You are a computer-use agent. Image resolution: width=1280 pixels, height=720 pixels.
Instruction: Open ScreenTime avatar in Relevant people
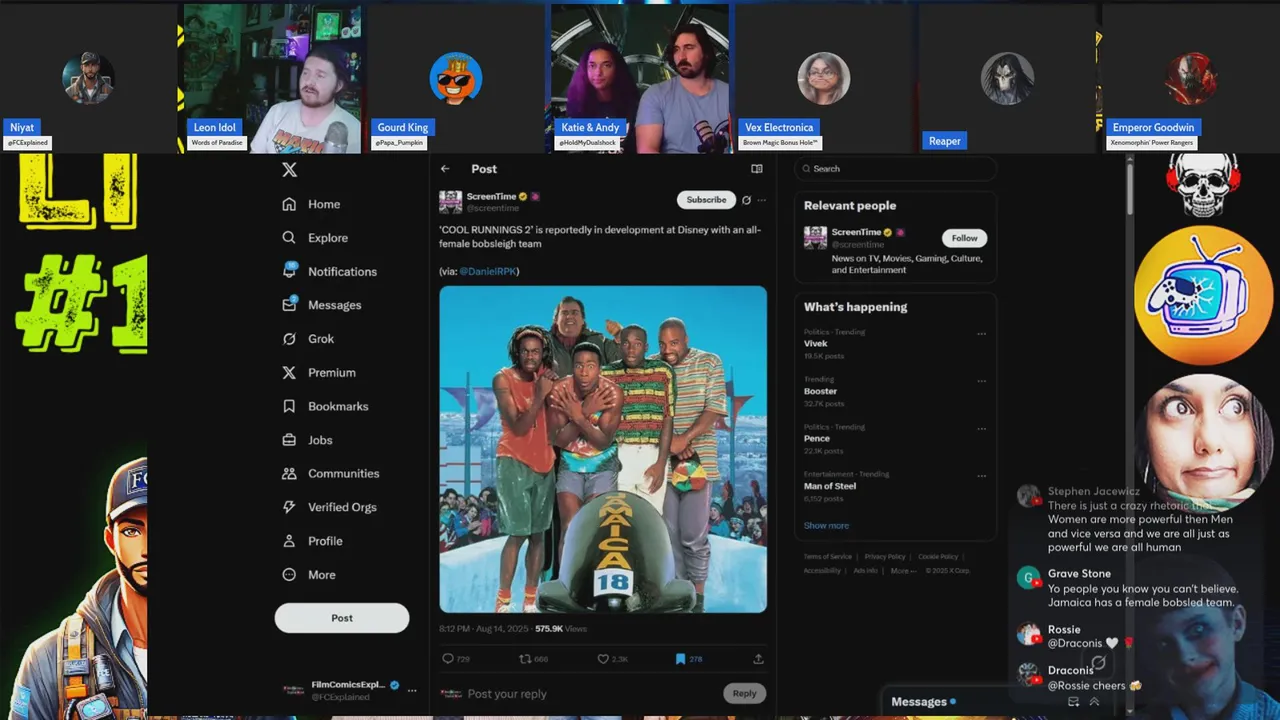pyautogui.click(x=815, y=238)
